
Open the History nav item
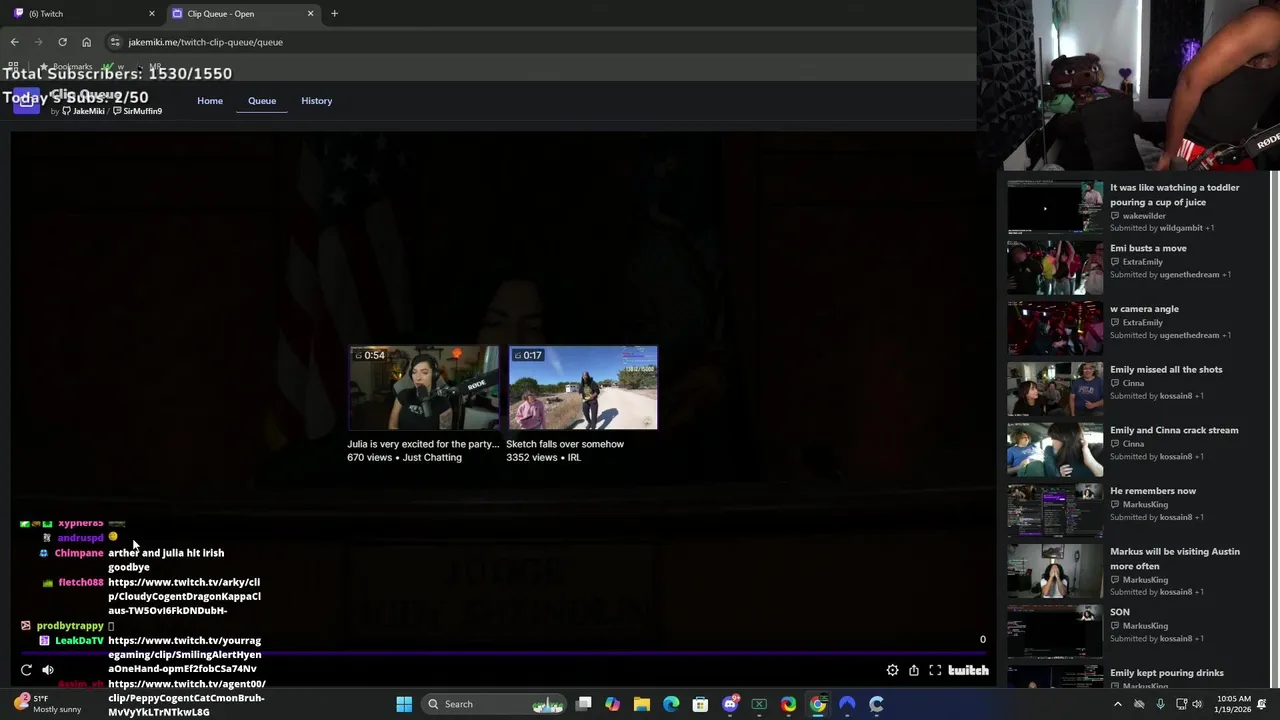pyautogui.click(x=316, y=101)
